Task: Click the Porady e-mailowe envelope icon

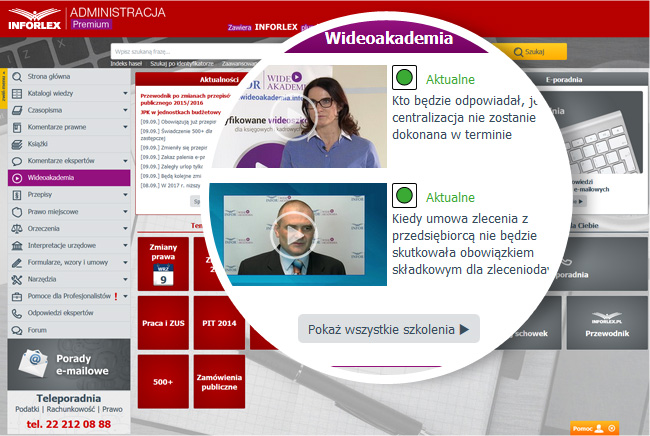Action: pos(33,363)
